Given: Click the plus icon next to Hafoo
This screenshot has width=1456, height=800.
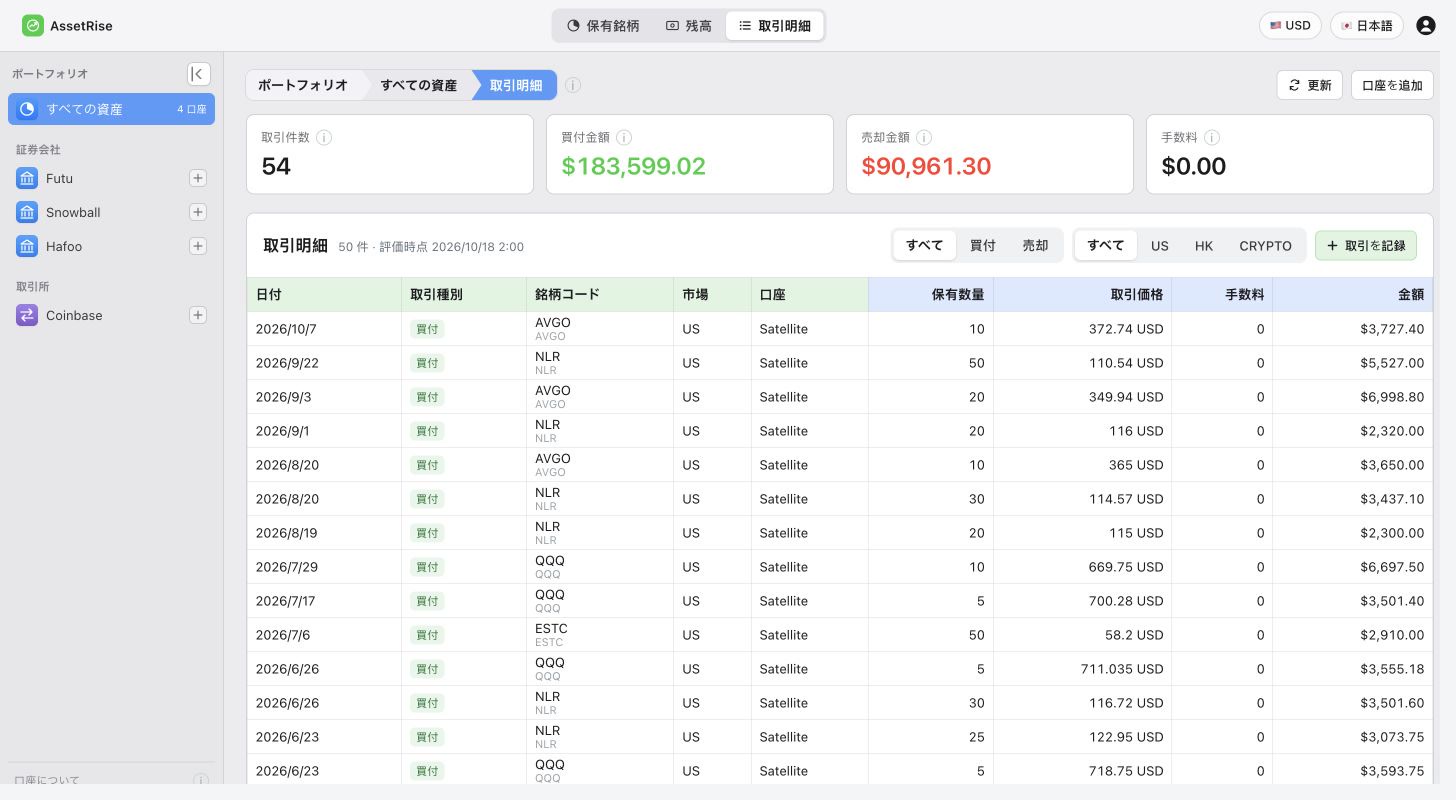Looking at the screenshot, I should click(x=198, y=246).
